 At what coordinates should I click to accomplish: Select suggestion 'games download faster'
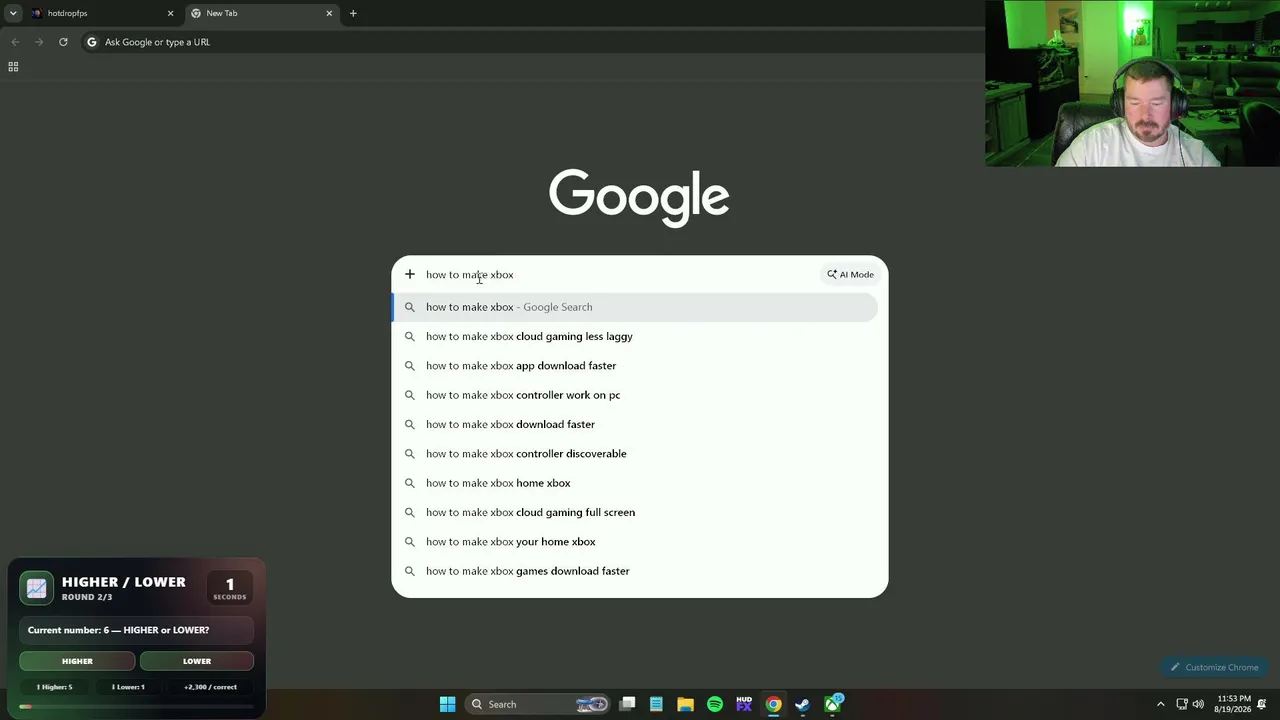pyautogui.click(x=635, y=571)
